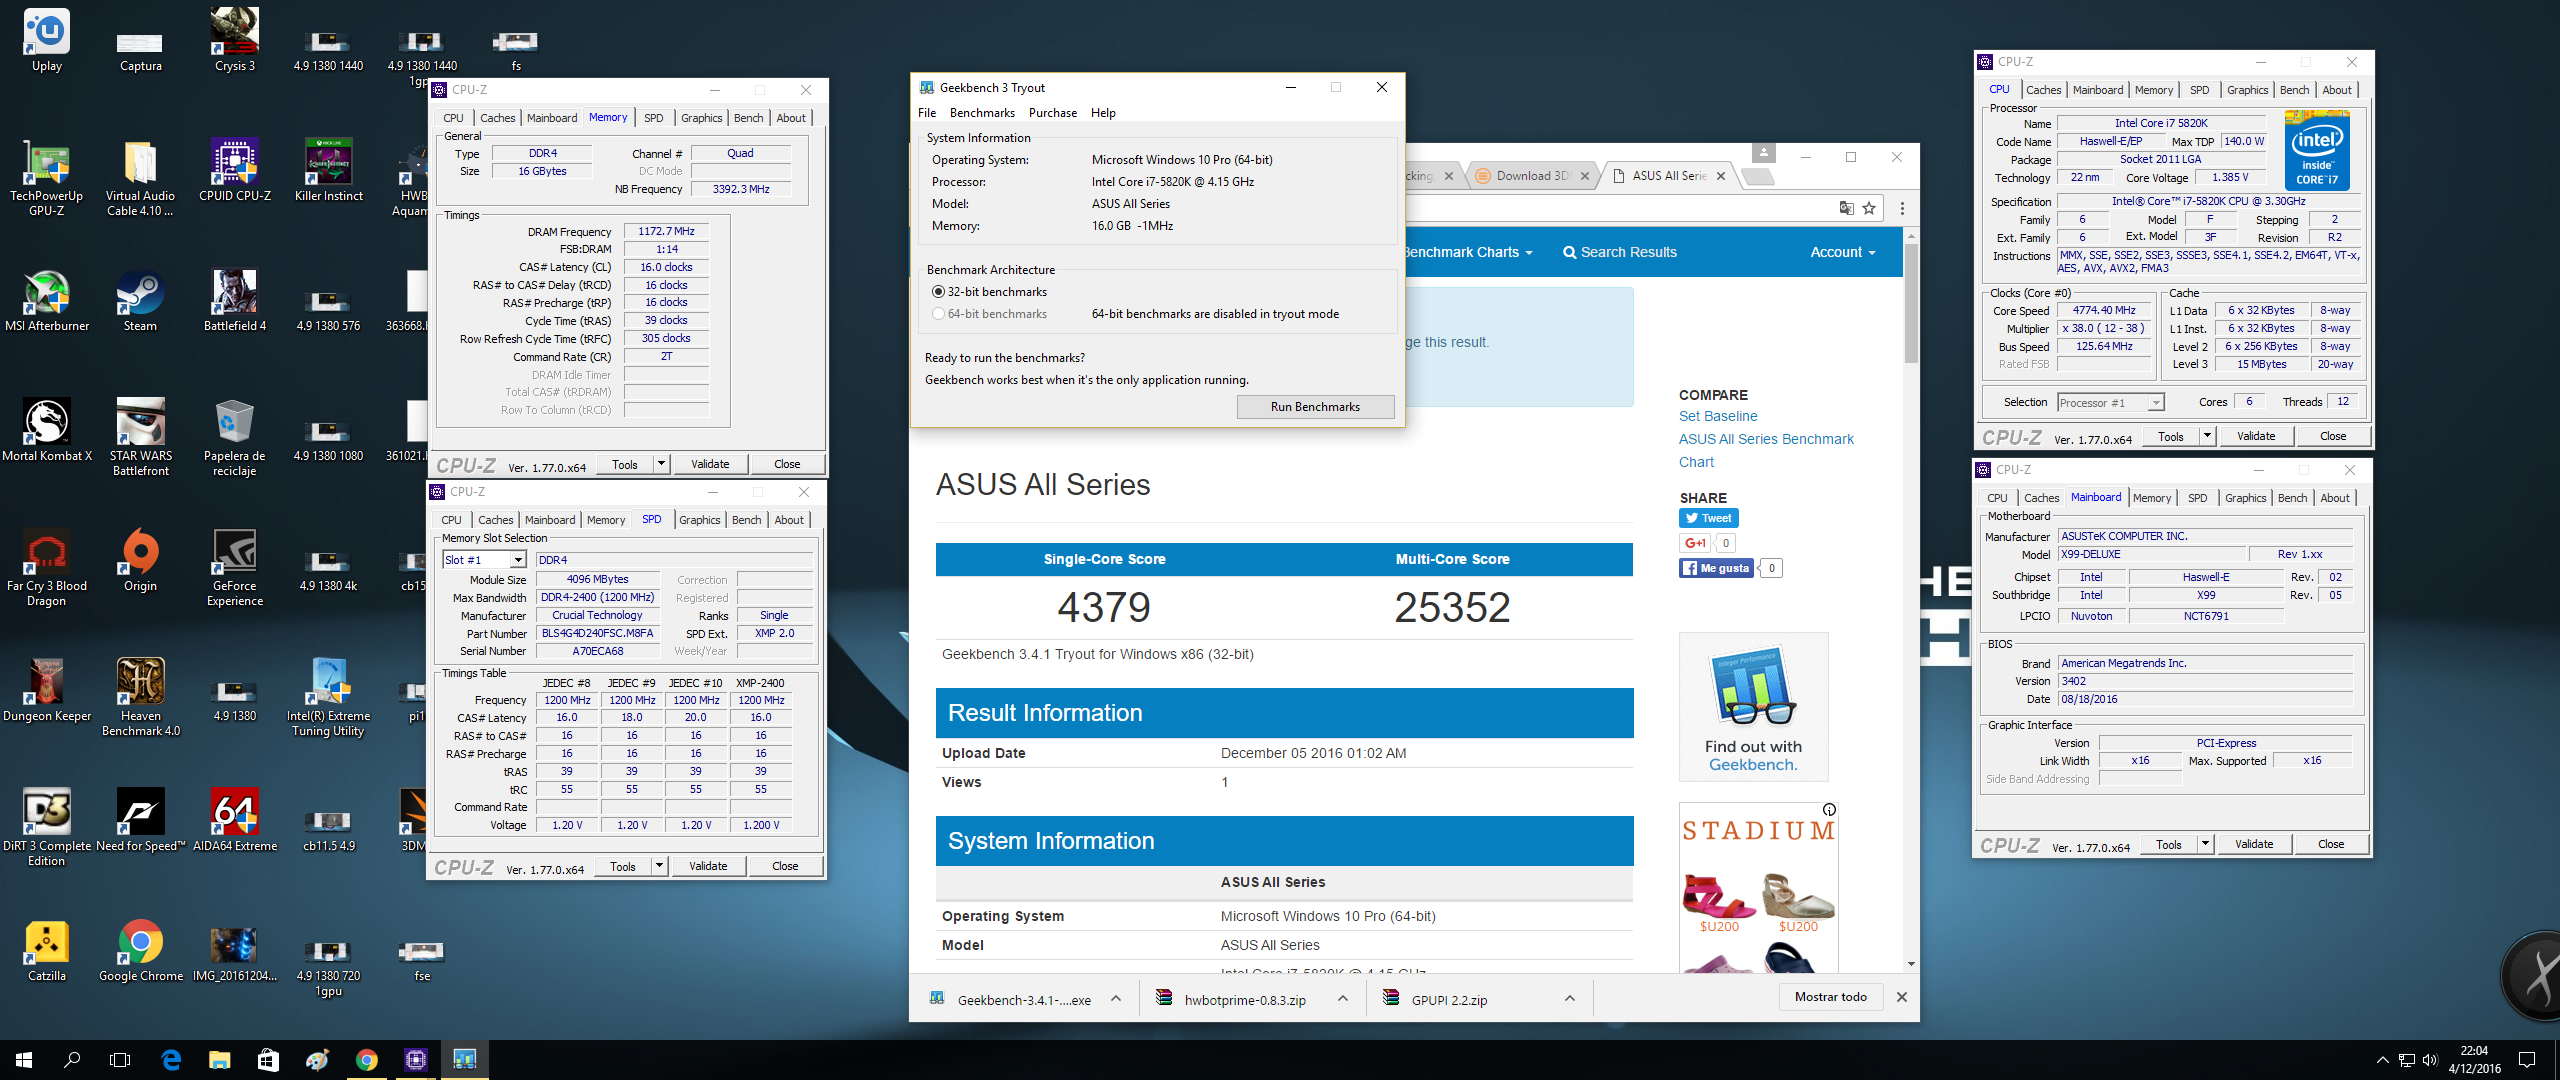Screen dimensions: 2560x1080
Task: Bookmark page with star icon in Chrome
Action: [x=1869, y=208]
